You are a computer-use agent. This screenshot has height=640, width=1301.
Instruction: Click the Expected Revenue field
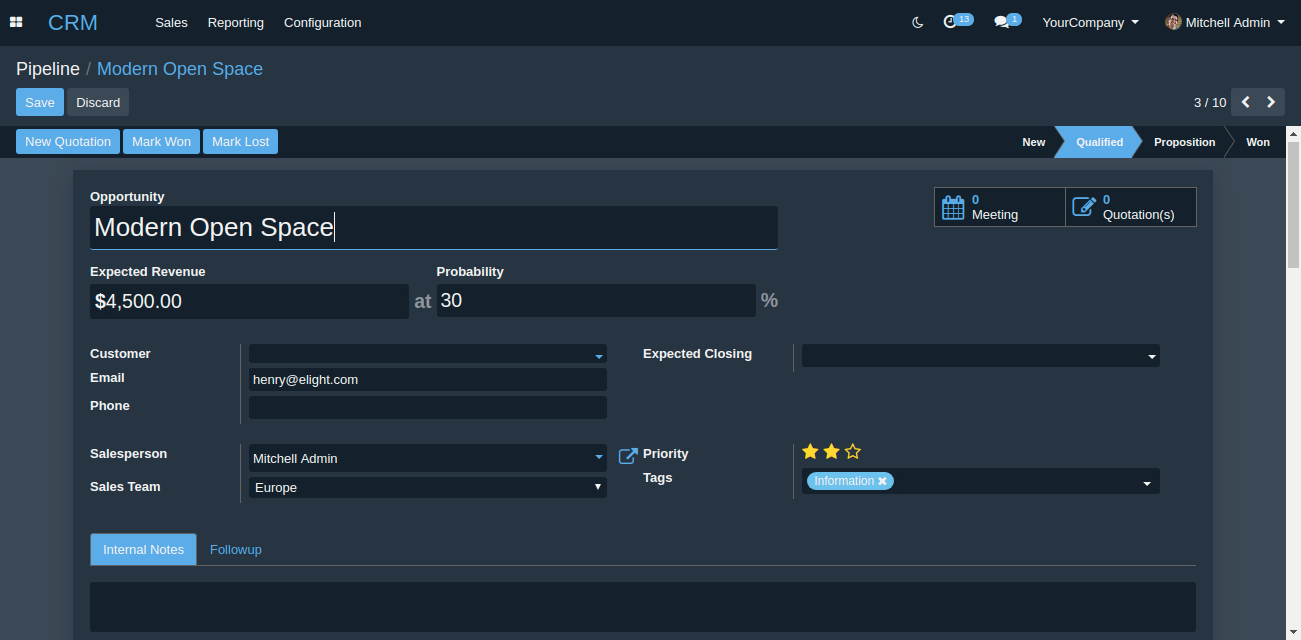click(x=249, y=301)
